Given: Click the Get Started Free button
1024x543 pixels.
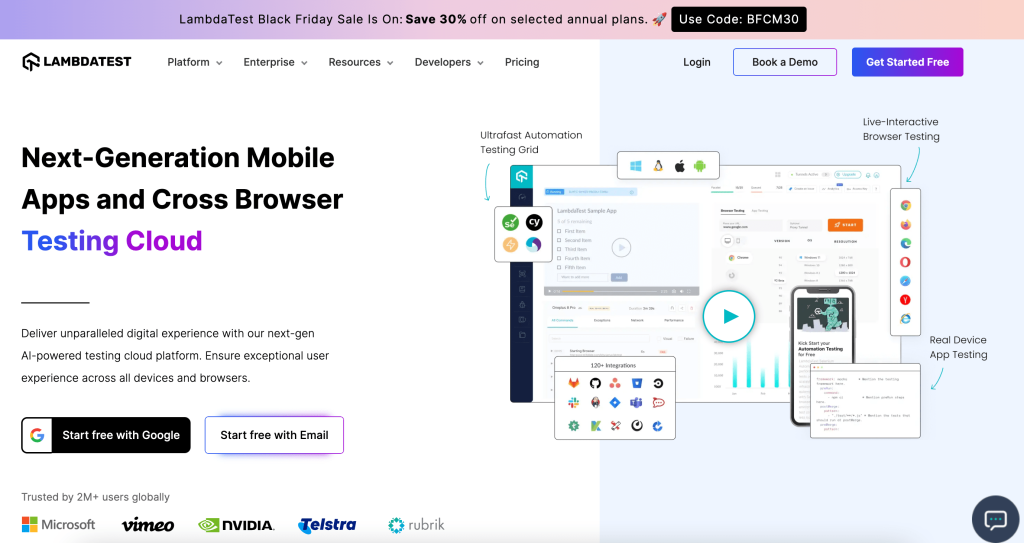Looking at the screenshot, I should (x=907, y=62).
